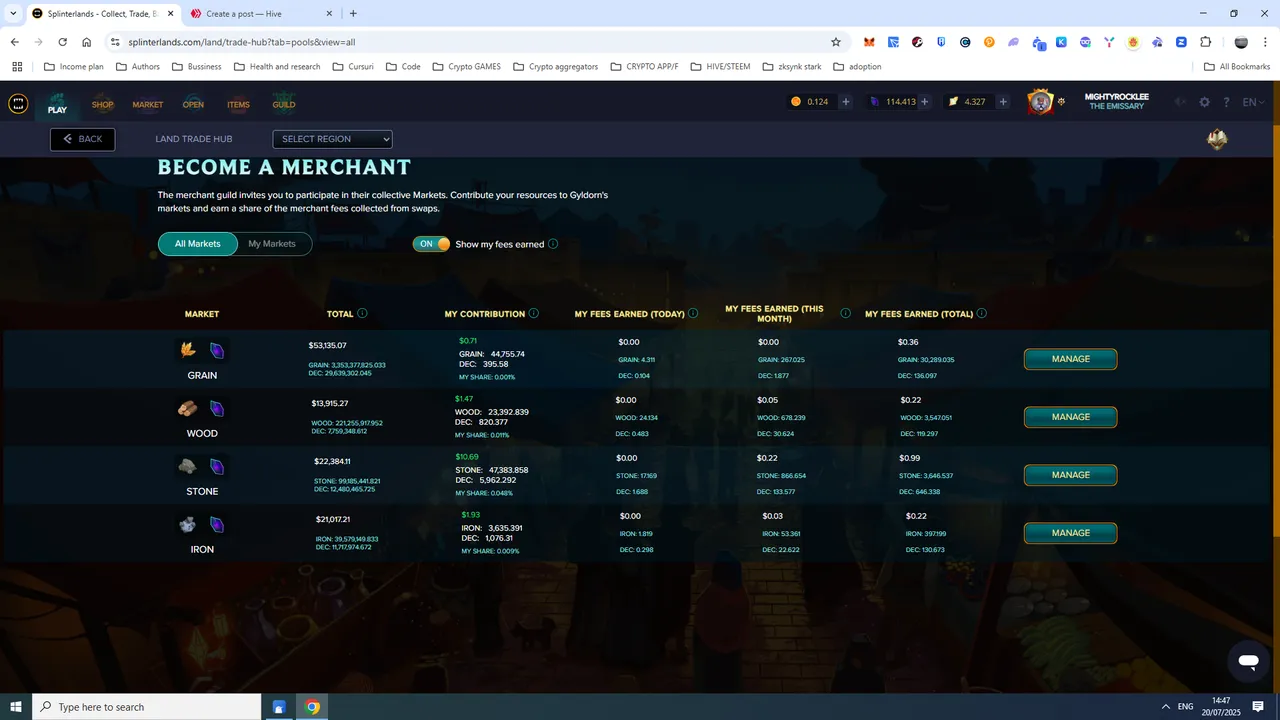Open Chrome three-dot menu

pos(1265,42)
